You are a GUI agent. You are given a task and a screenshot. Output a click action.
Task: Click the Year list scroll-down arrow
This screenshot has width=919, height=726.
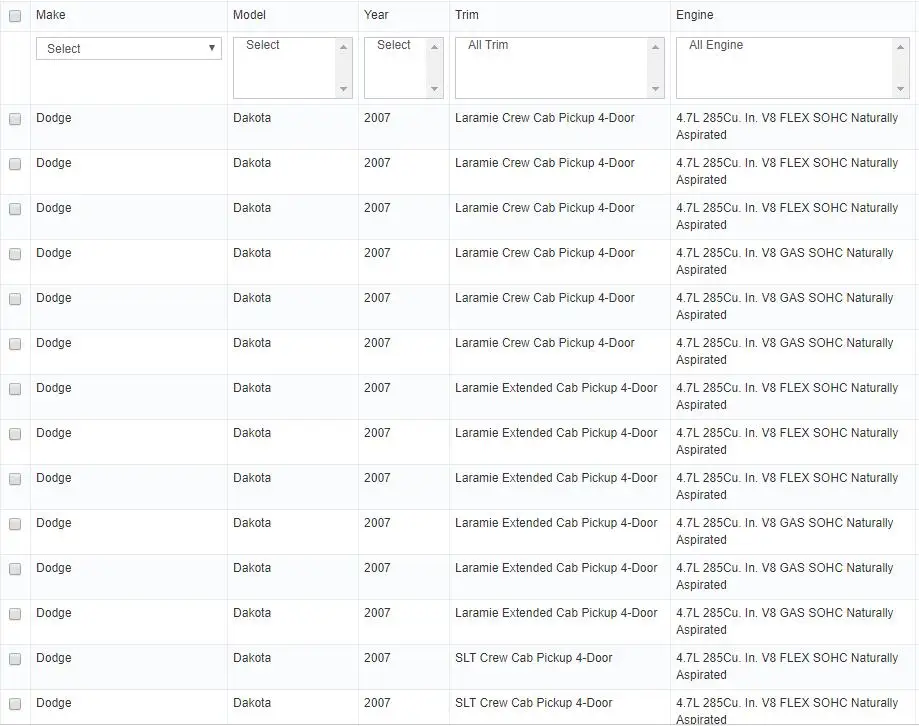tap(434, 89)
